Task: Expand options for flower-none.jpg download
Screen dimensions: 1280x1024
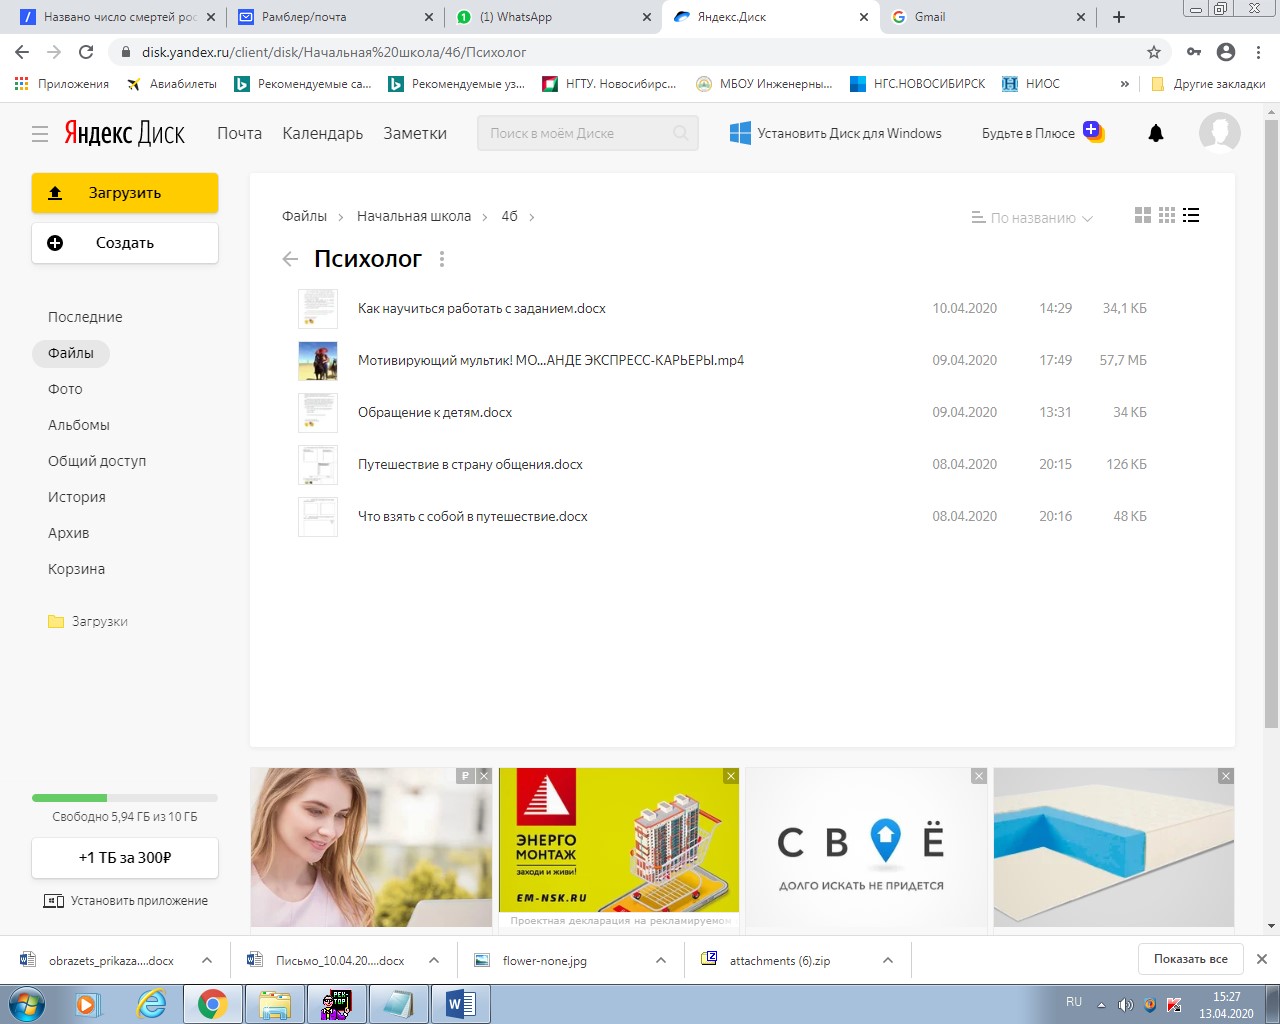Action: click(661, 960)
